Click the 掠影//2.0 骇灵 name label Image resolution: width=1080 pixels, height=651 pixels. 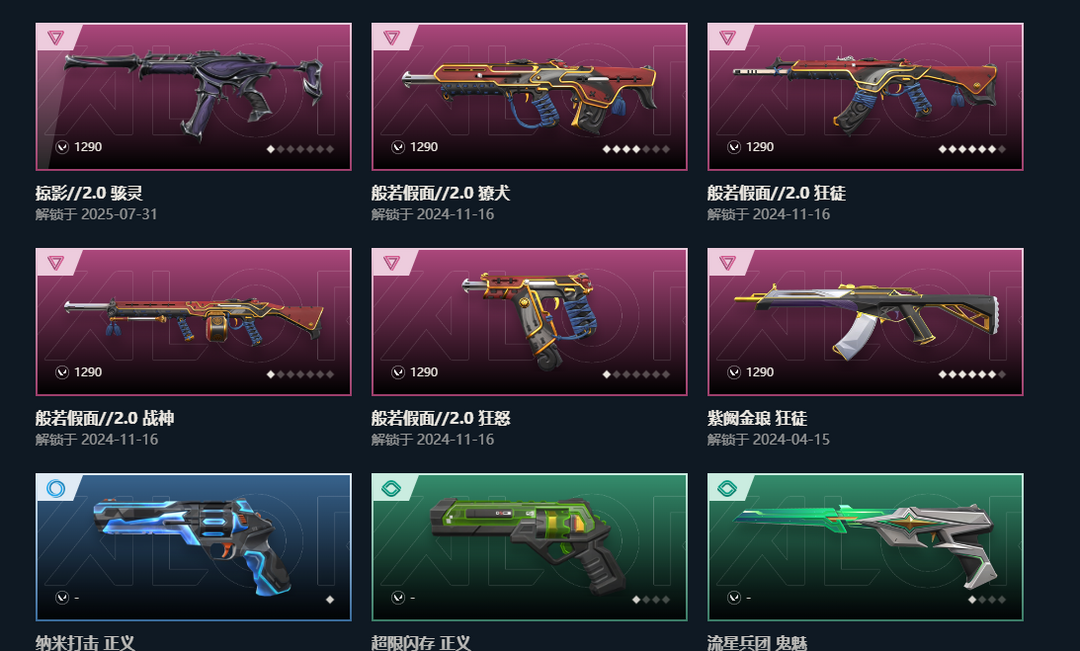(x=89, y=193)
